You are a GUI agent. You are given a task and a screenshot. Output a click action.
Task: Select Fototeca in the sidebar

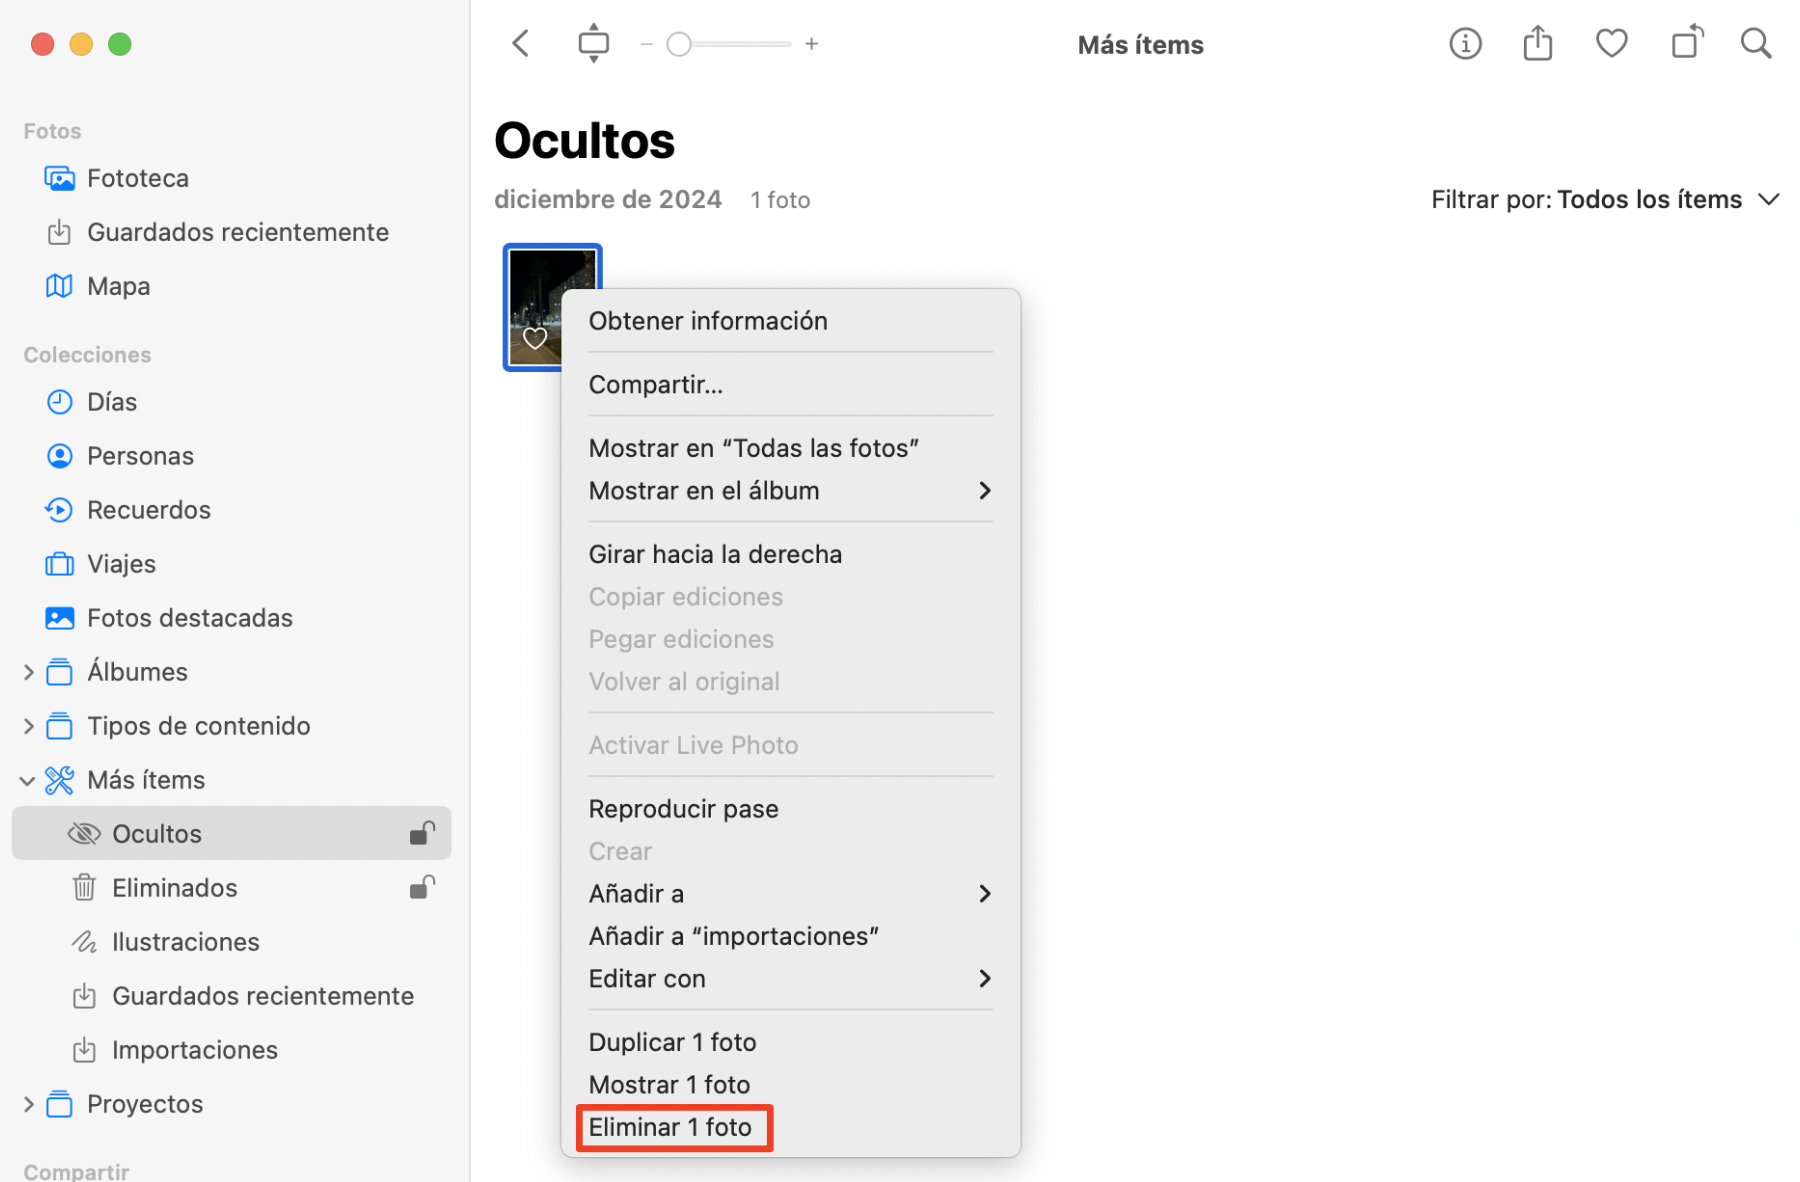point(138,177)
